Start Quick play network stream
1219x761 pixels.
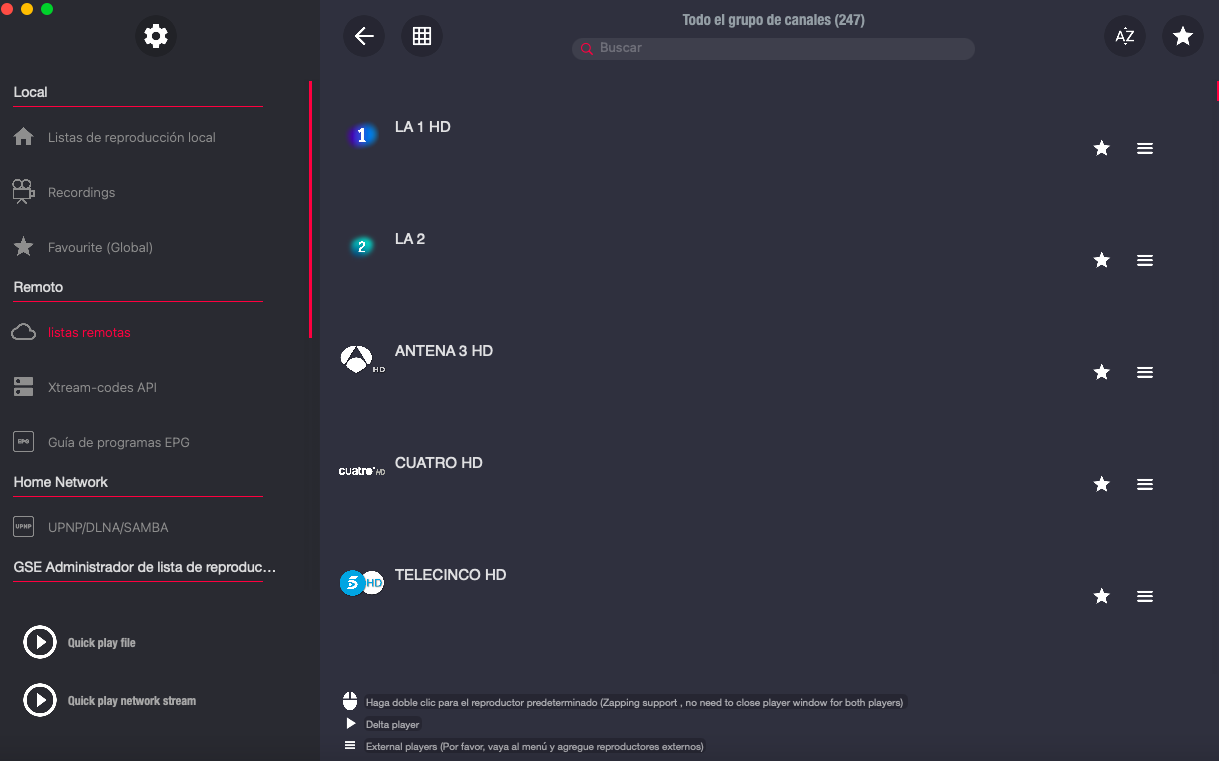40,700
